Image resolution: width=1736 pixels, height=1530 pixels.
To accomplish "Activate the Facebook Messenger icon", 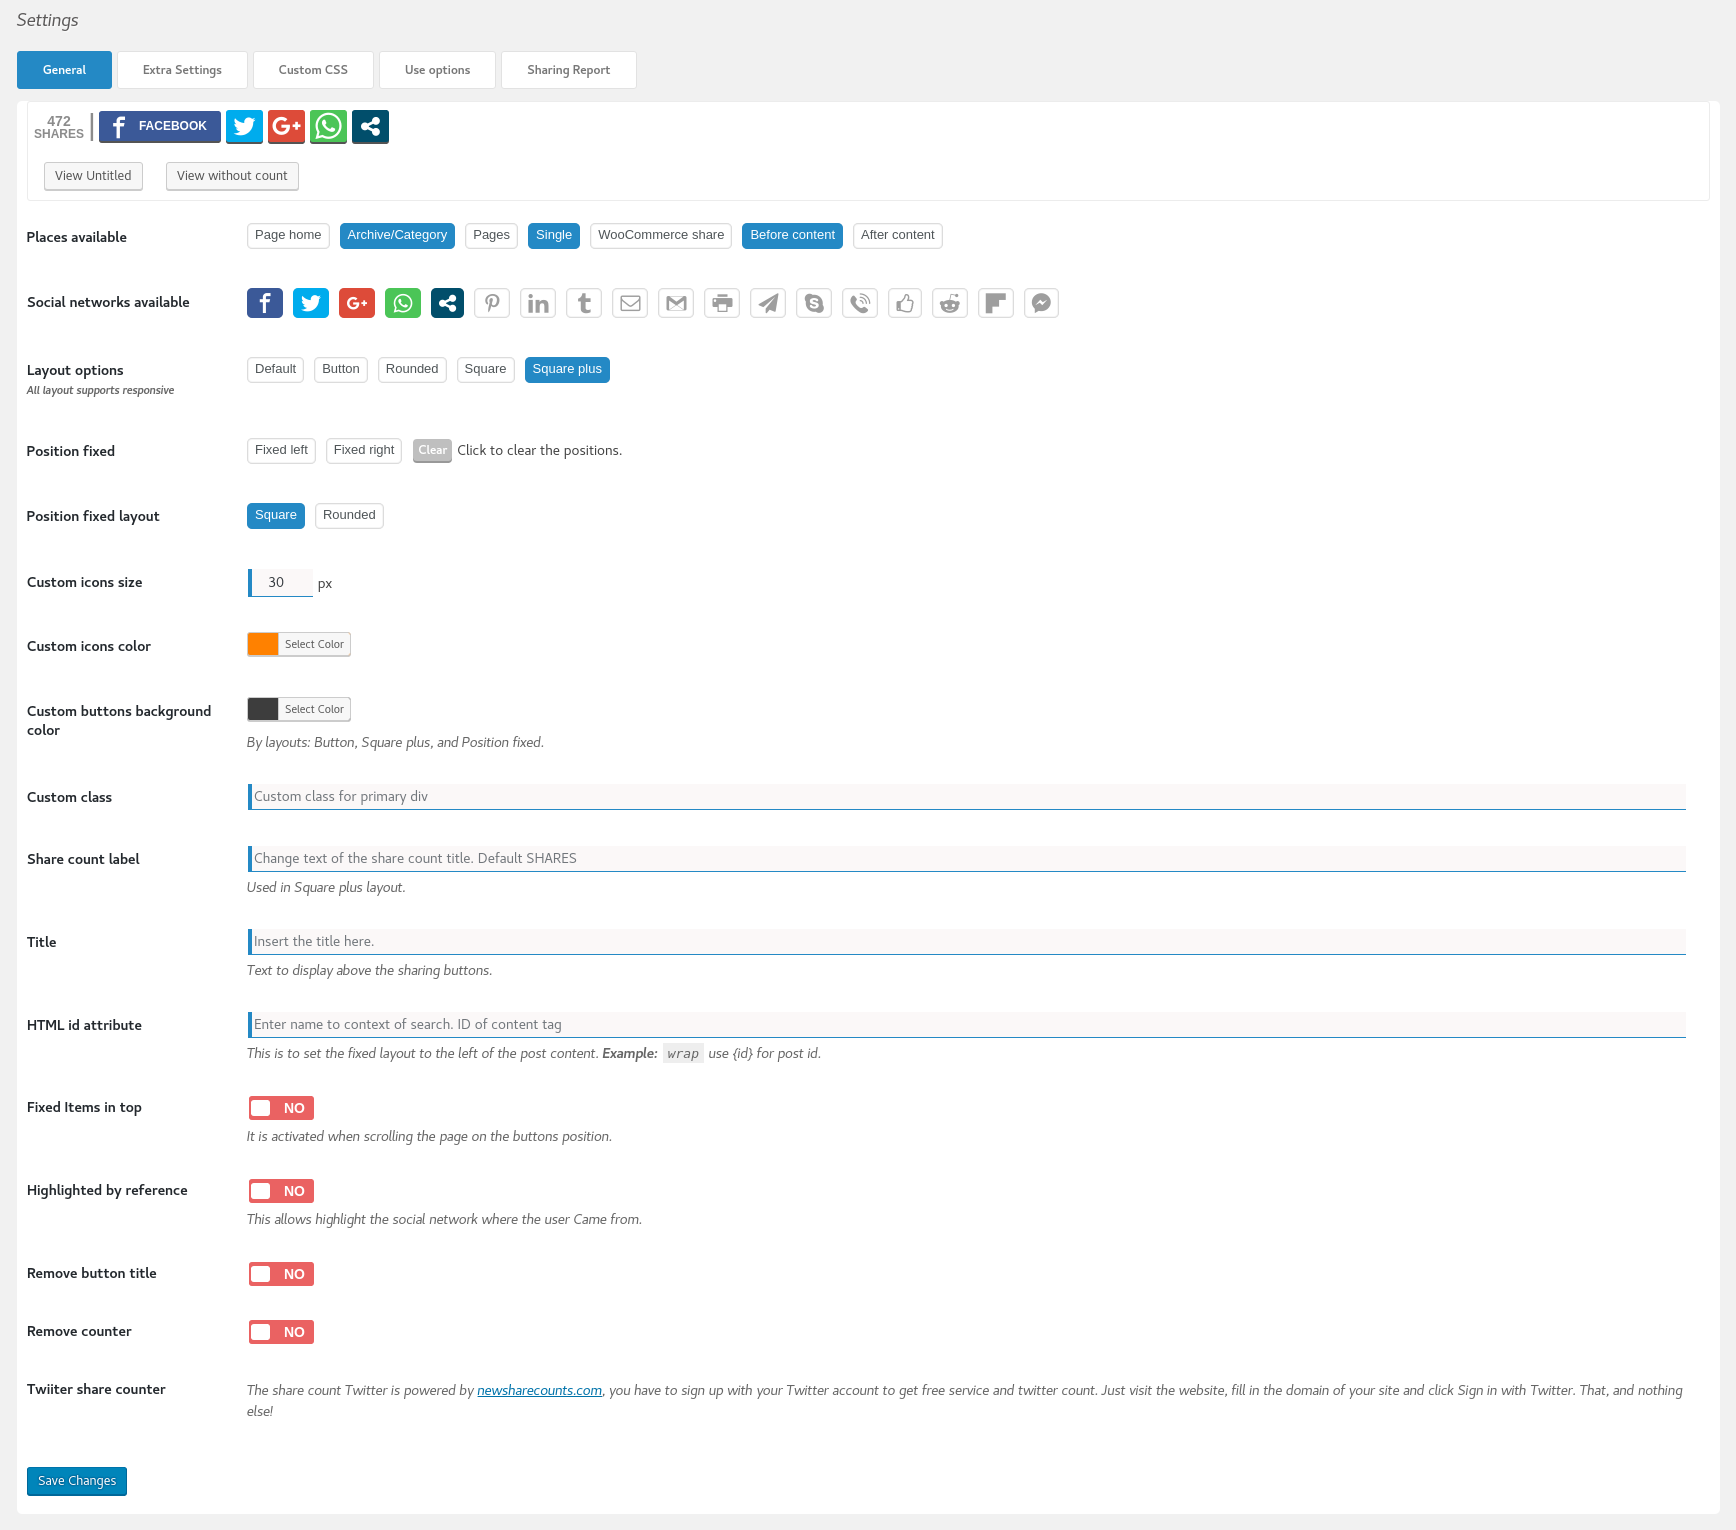I will coord(1041,303).
